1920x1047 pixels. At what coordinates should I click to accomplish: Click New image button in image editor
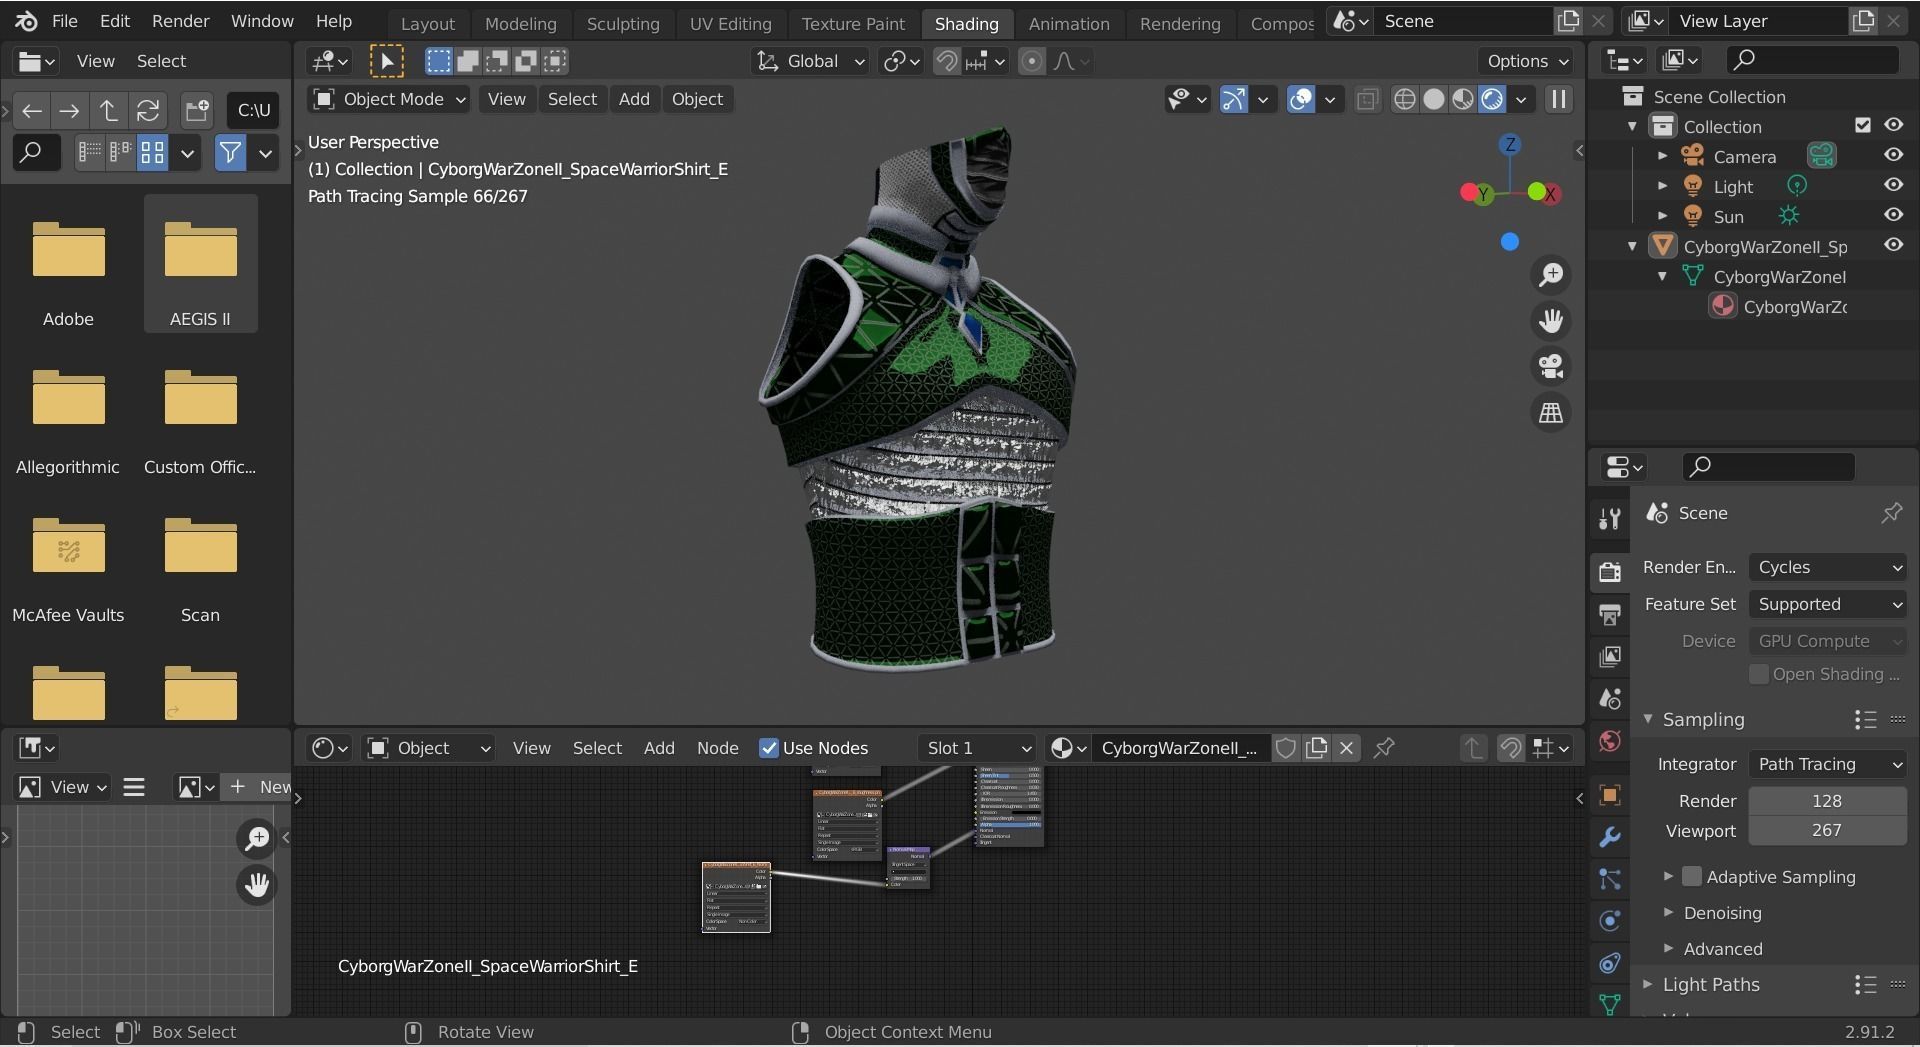click(x=259, y=787)
